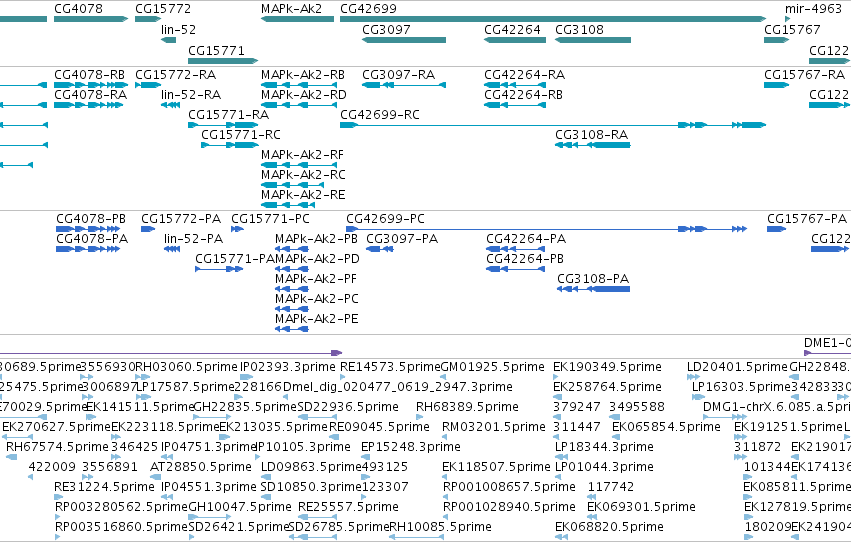851x542 pixels.
Task: Click EST RH10085.5prime
Action: 441,528
